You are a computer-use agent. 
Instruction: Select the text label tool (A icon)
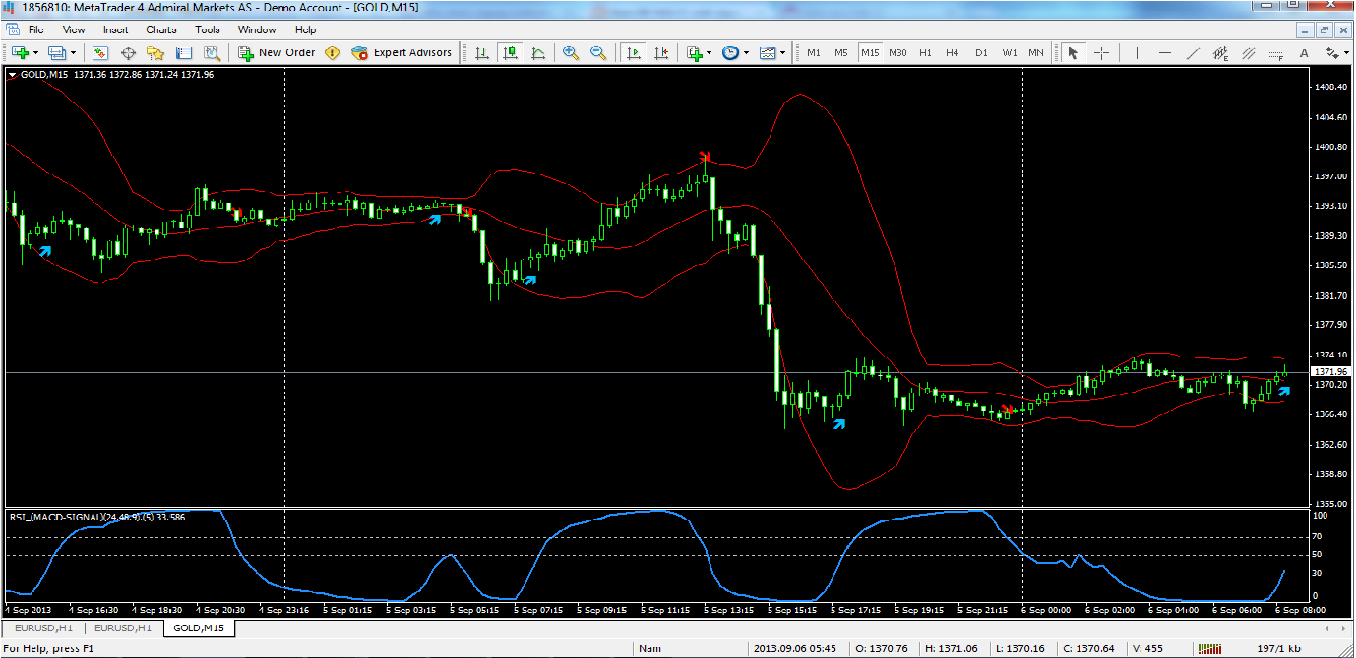(1304, 52)
